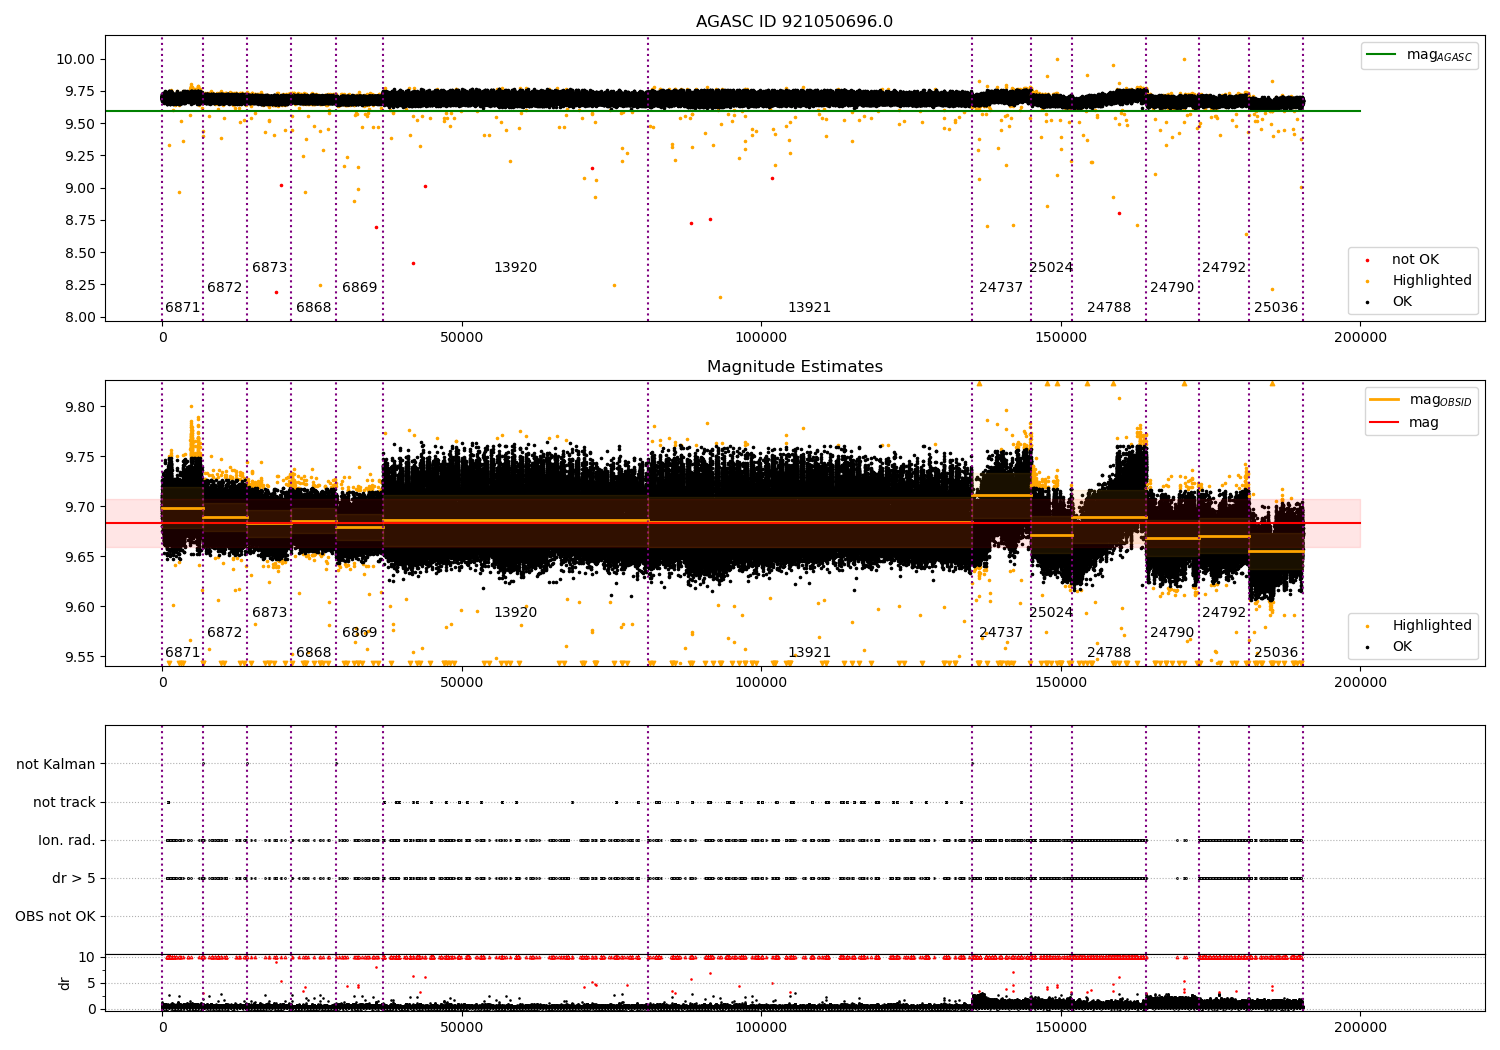Click the 8.25 y-axis tick label
The image size is (1500, 1050).
pos(79,285)
